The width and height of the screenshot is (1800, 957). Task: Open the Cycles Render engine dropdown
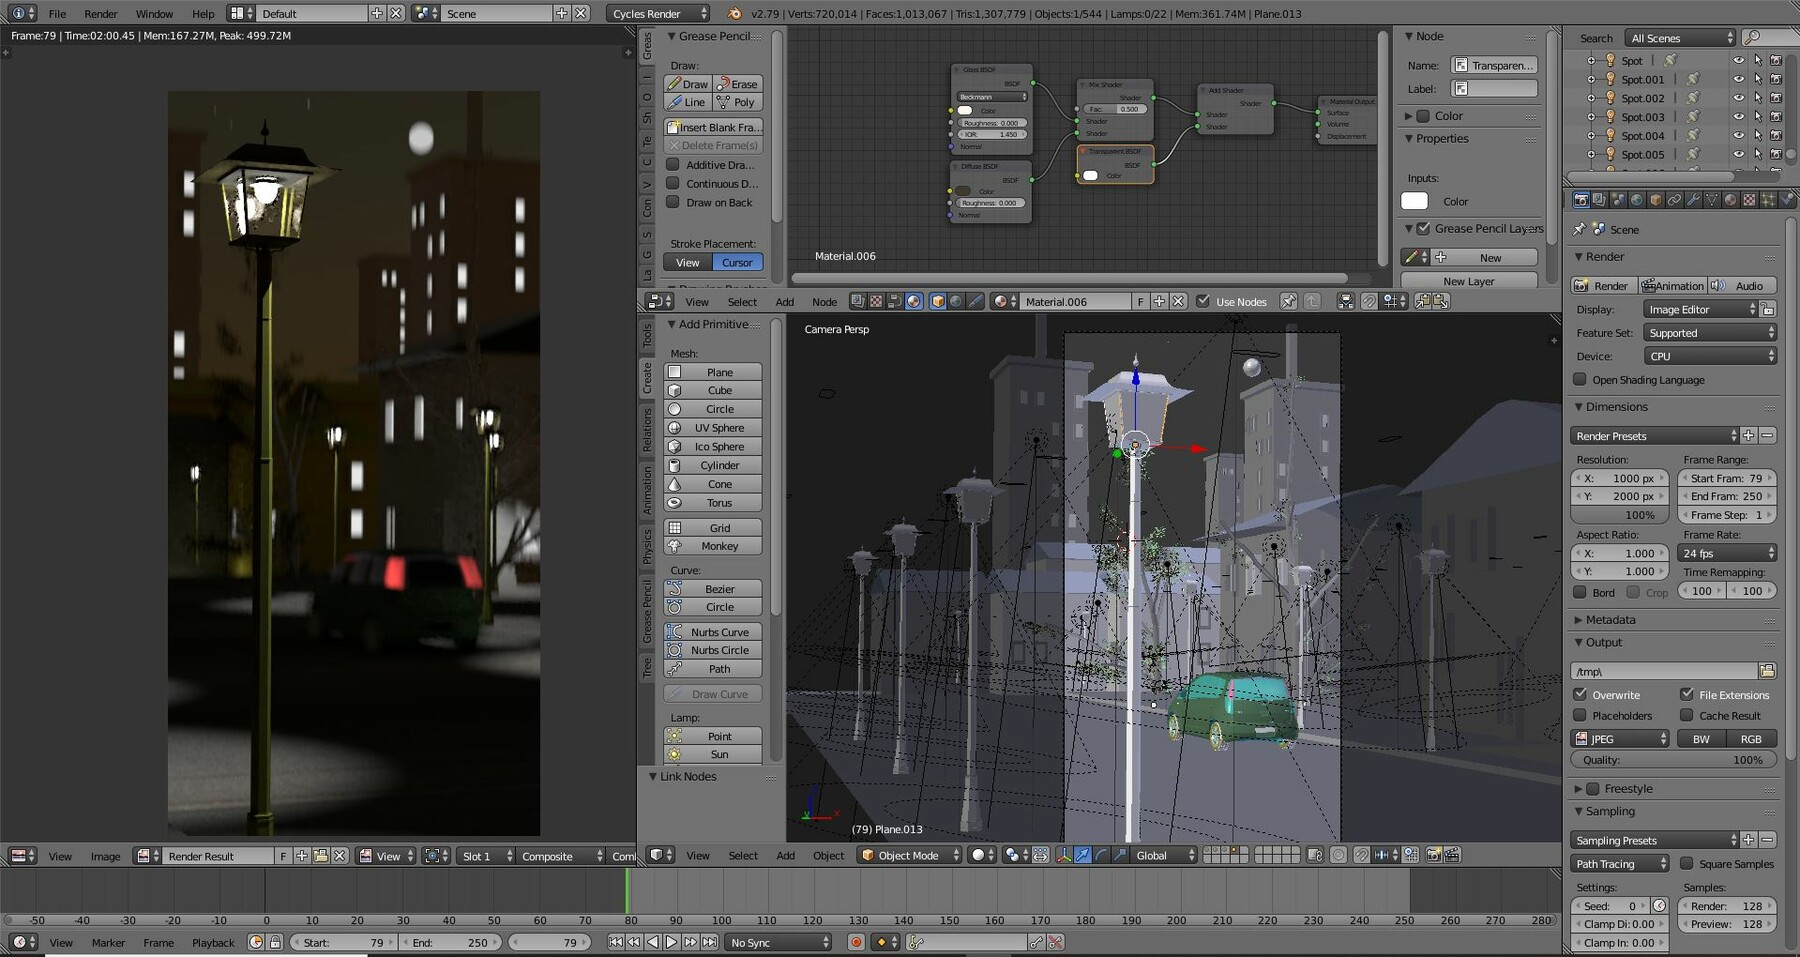point(657,13)
